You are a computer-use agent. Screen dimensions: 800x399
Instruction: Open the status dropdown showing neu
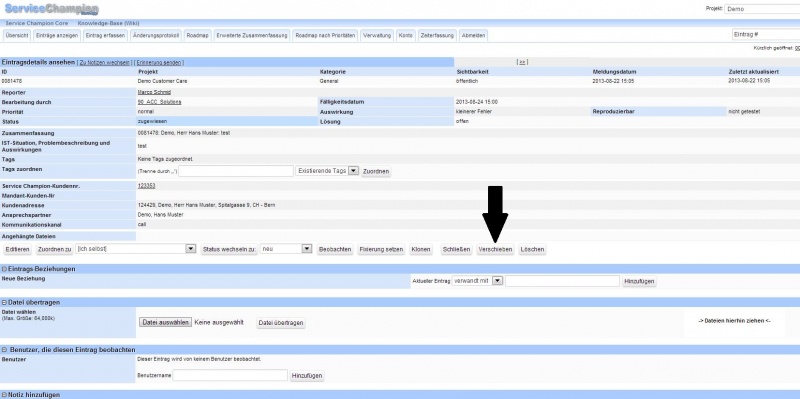pos(286,249)
